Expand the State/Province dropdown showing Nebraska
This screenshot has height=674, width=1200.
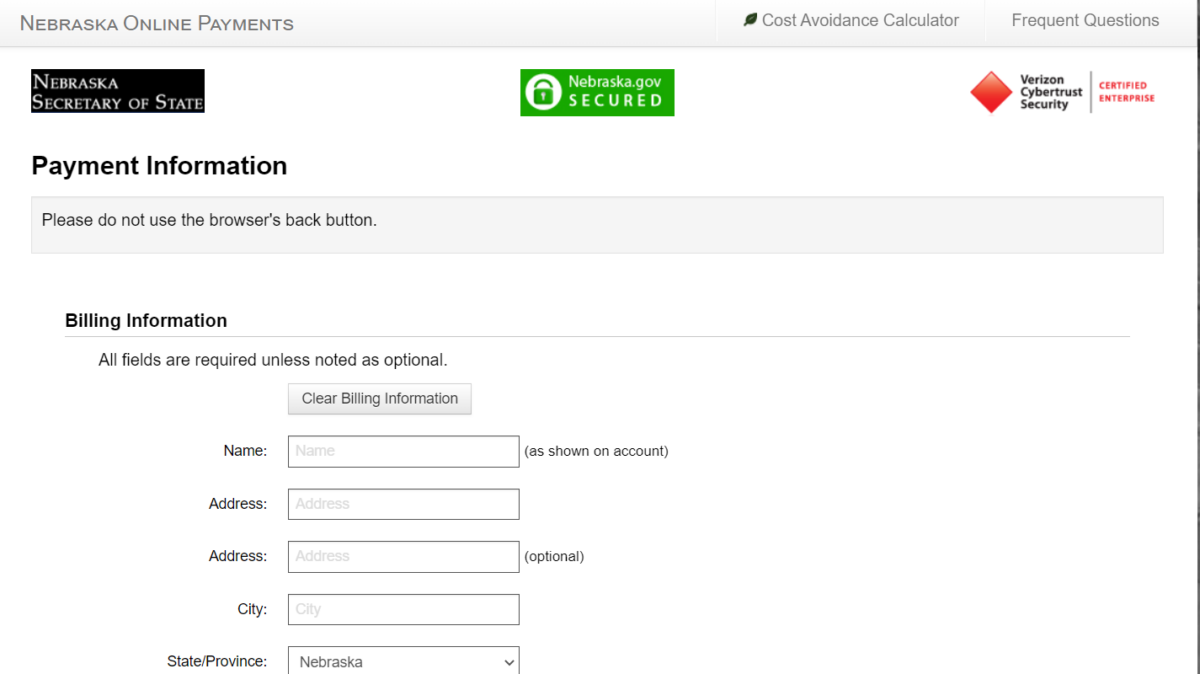pos(403,661)
